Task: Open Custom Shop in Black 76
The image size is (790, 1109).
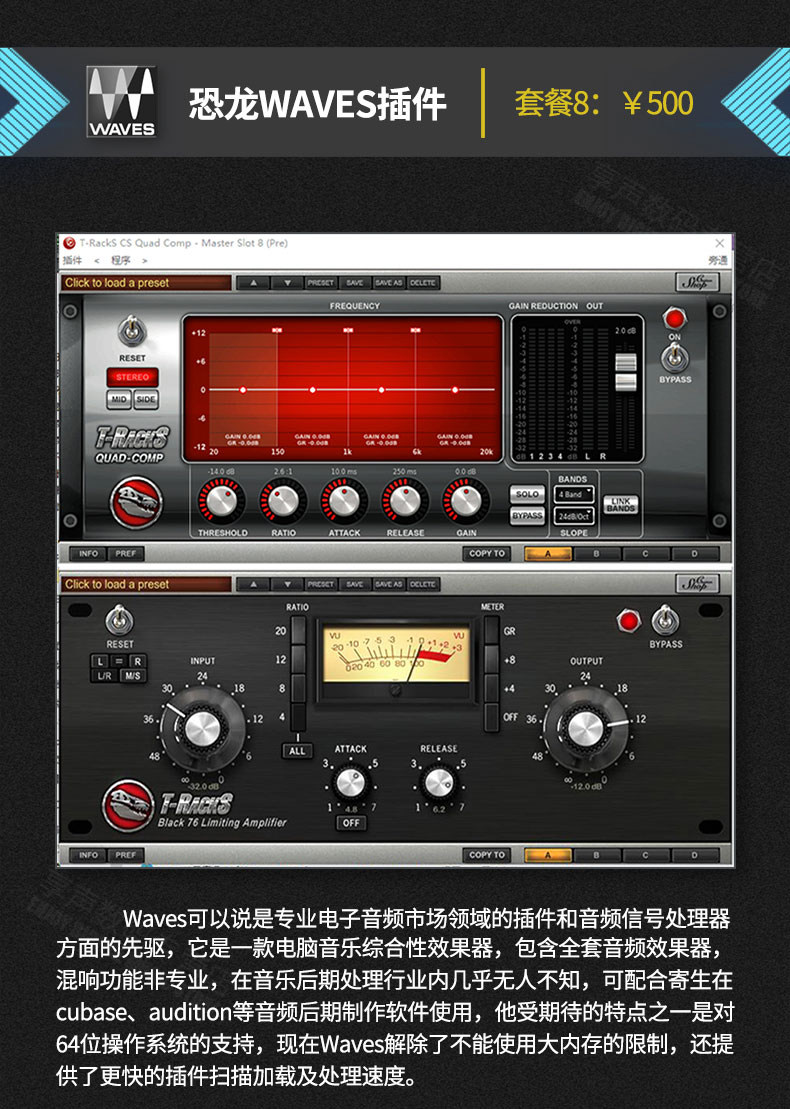Action: coord(697,583)
